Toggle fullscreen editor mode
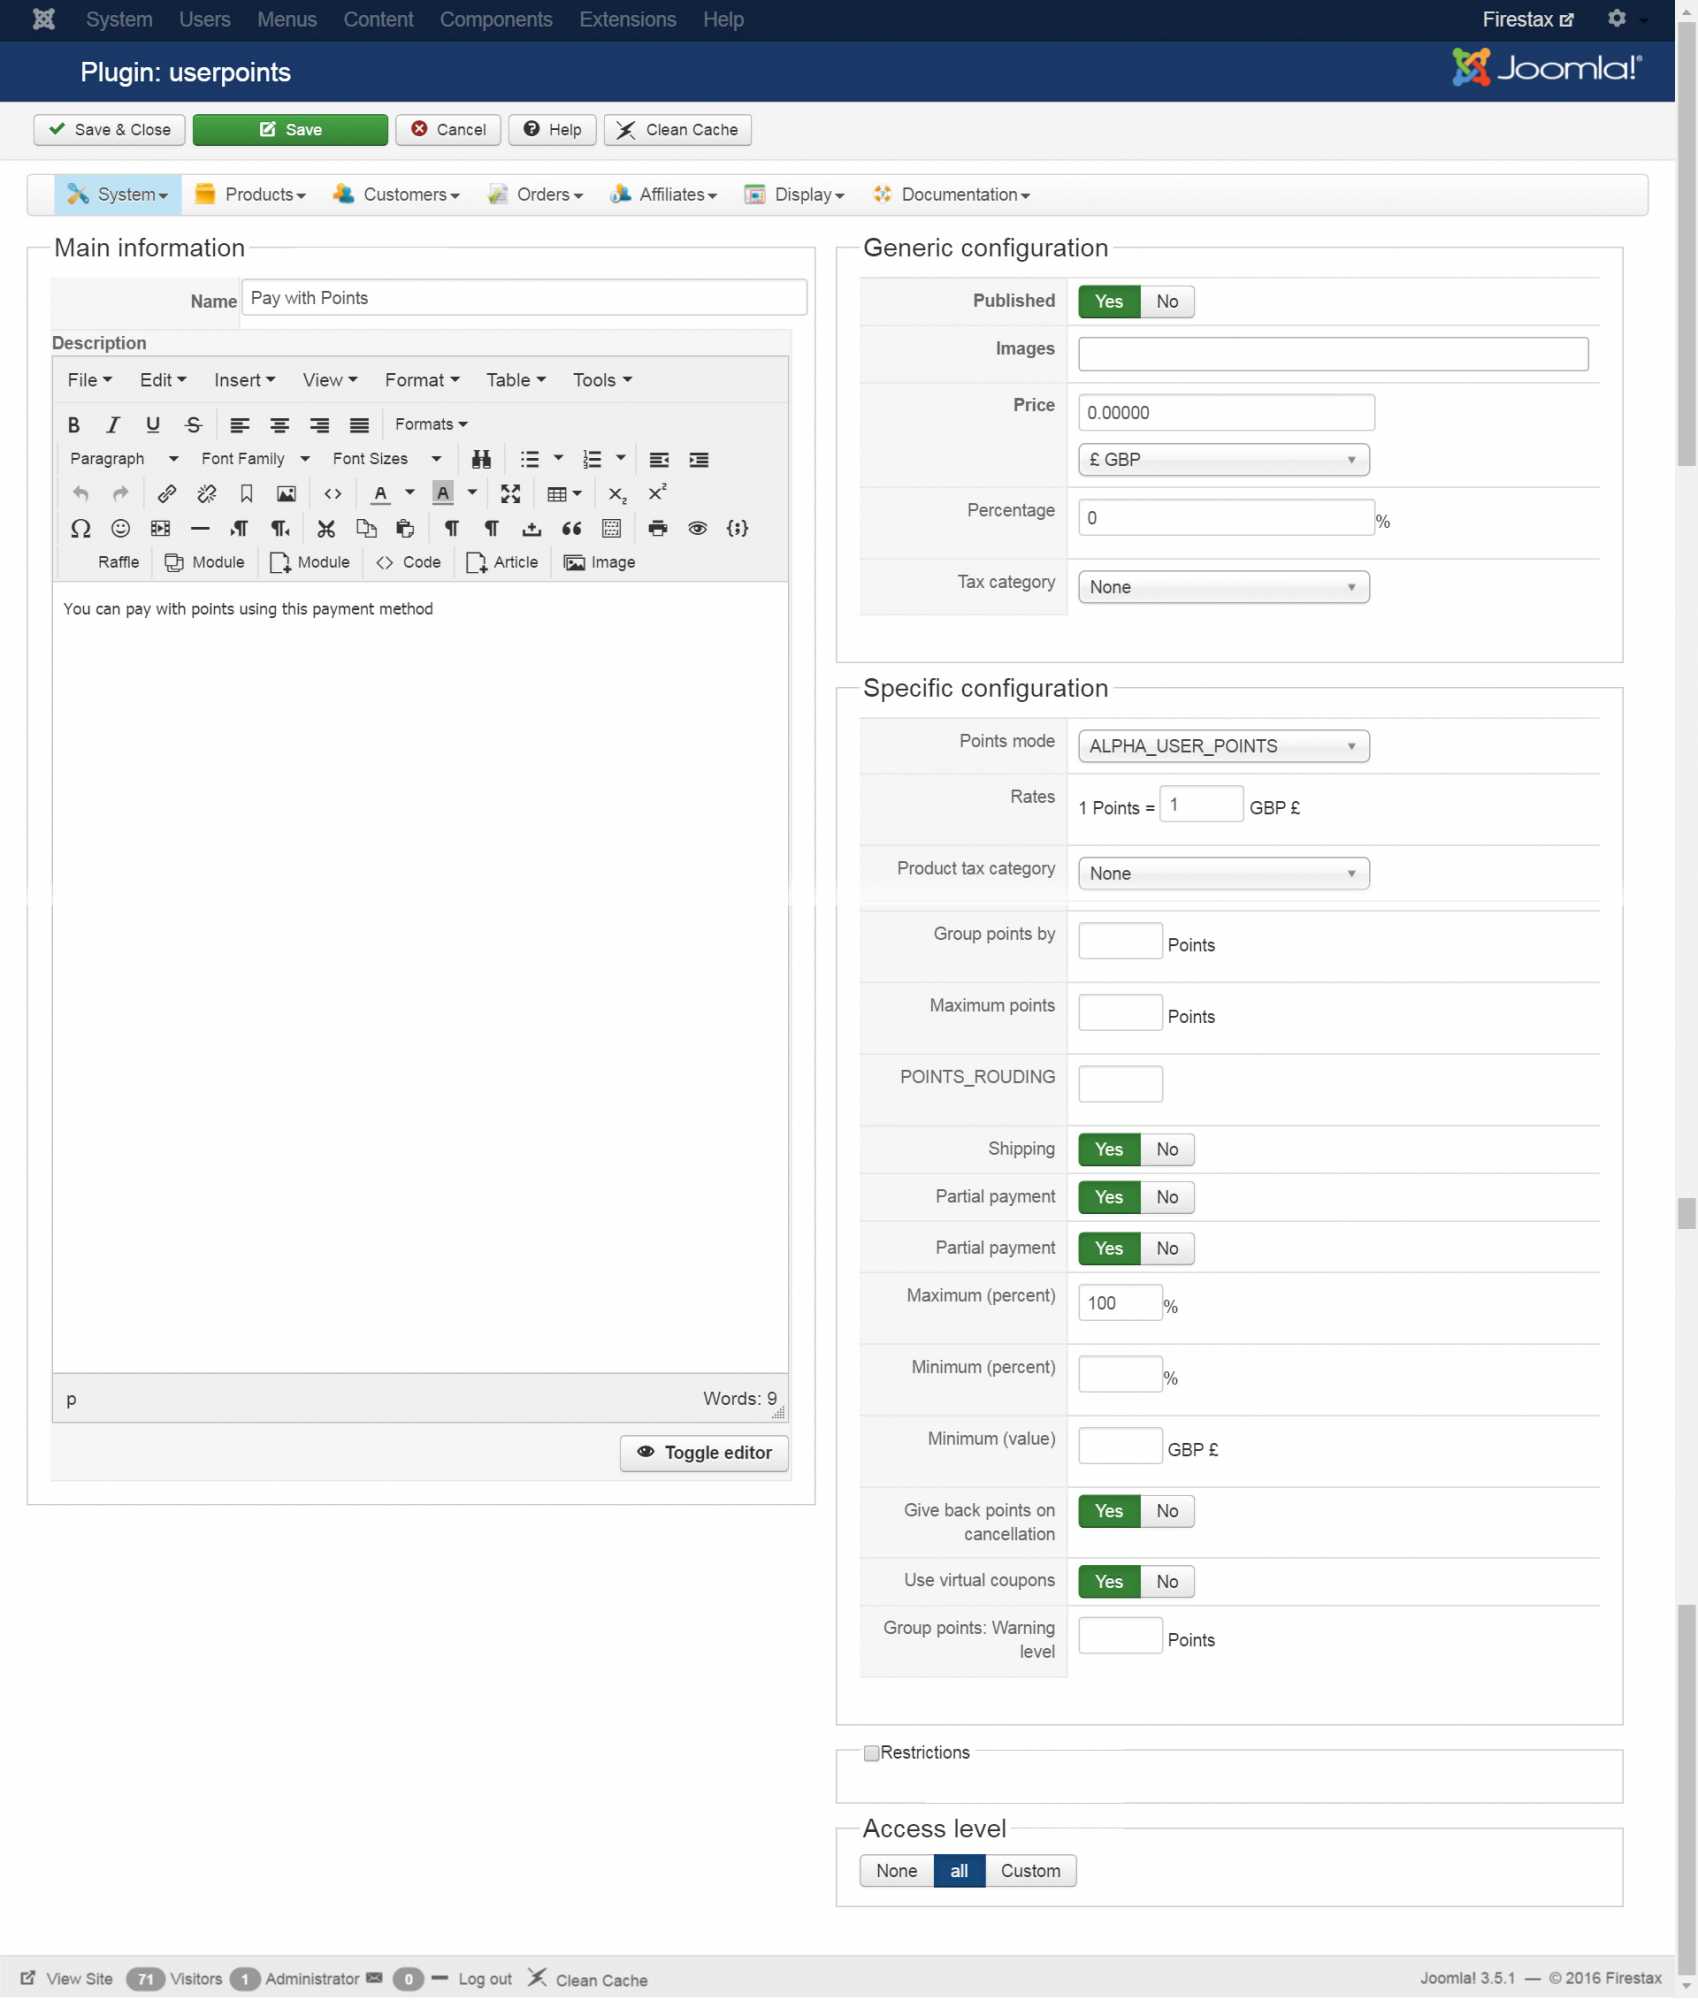 [x=511, y=494]
